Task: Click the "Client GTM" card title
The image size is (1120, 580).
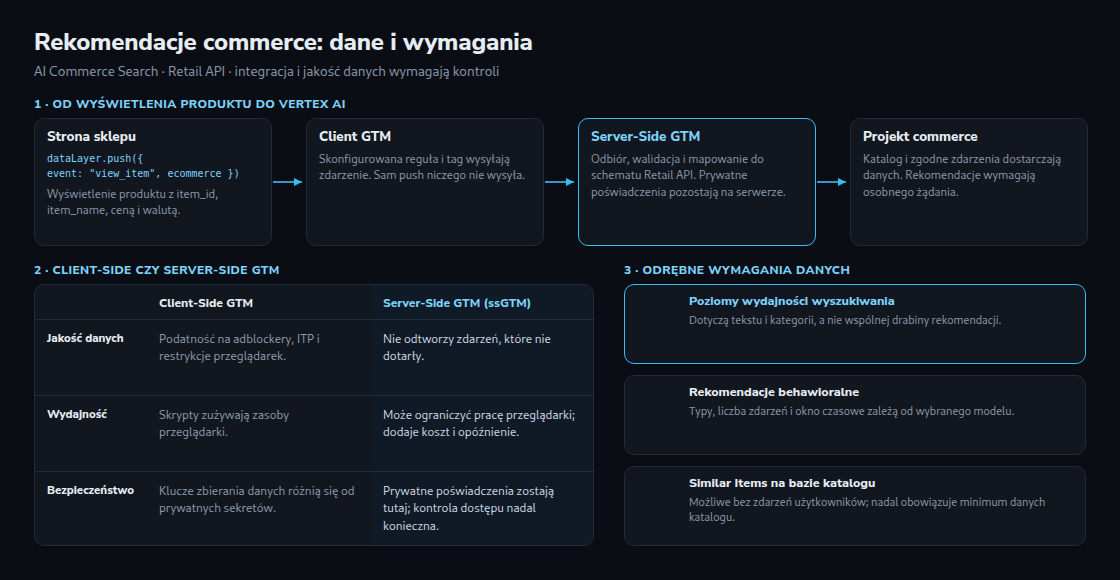Action: (x=355, y=136)
